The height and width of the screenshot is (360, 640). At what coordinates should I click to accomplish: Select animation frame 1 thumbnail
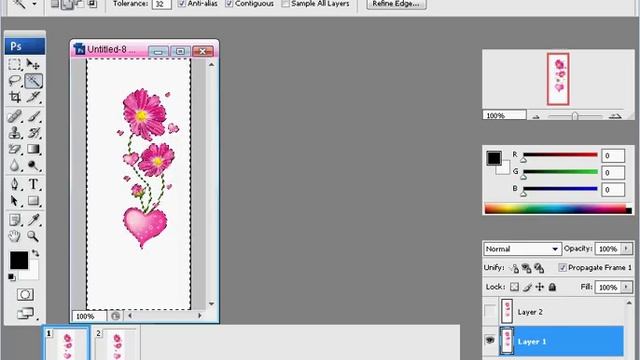[67, 344]
